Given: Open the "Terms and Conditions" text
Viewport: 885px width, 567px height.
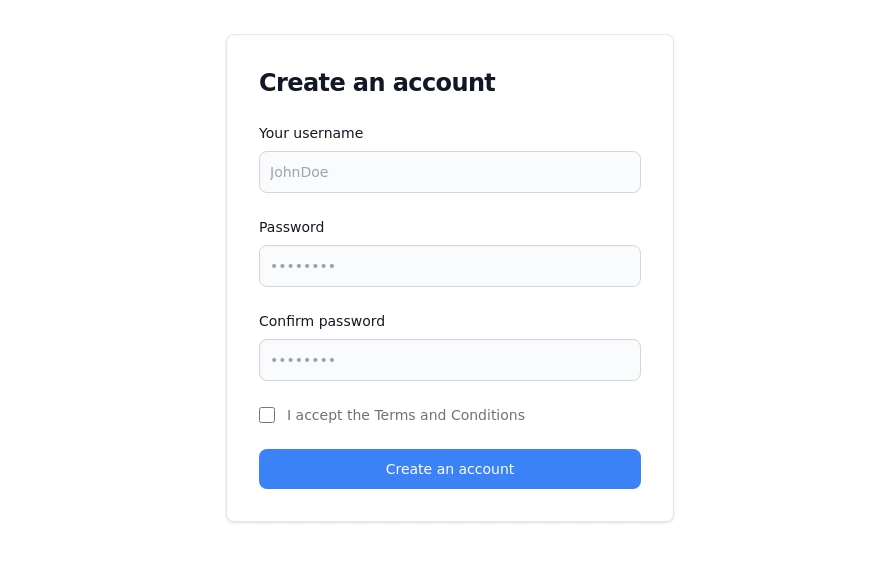Looking at the screenshot, I should click(x=449, y=415).
